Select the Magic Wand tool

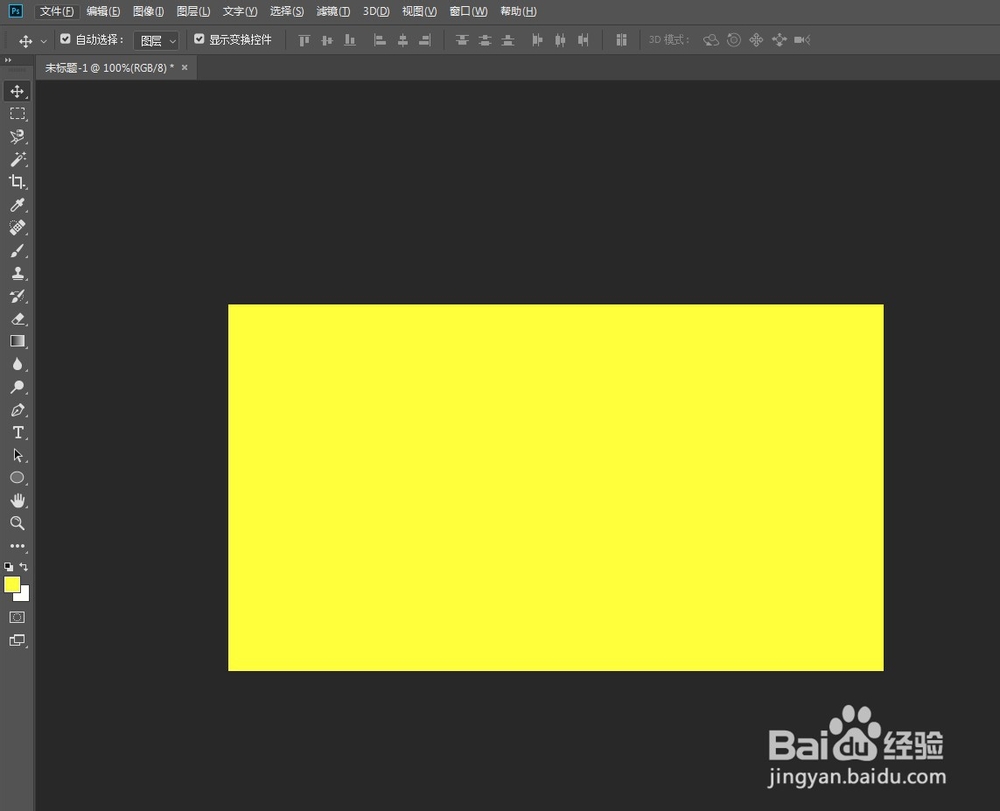tap(17, 159)
